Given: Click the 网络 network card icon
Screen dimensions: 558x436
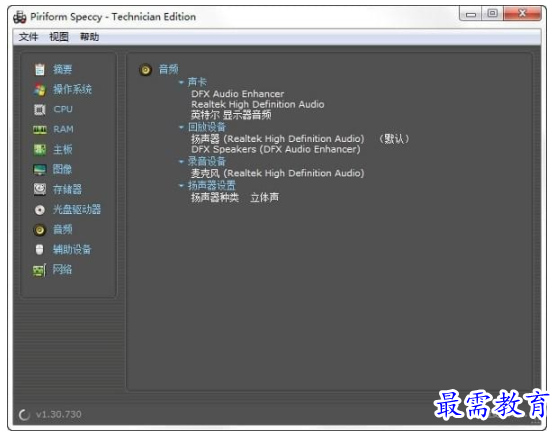Looking at the screenshot, I should [x=40, y=270].
